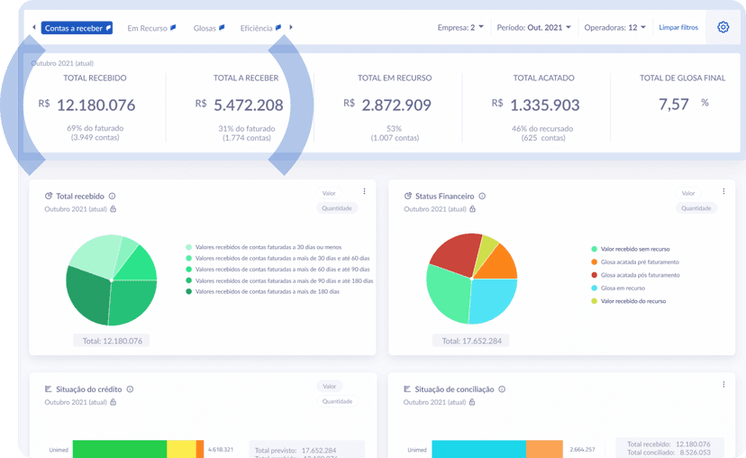Click info icon next to Total recebido

[x=112, y=197]
